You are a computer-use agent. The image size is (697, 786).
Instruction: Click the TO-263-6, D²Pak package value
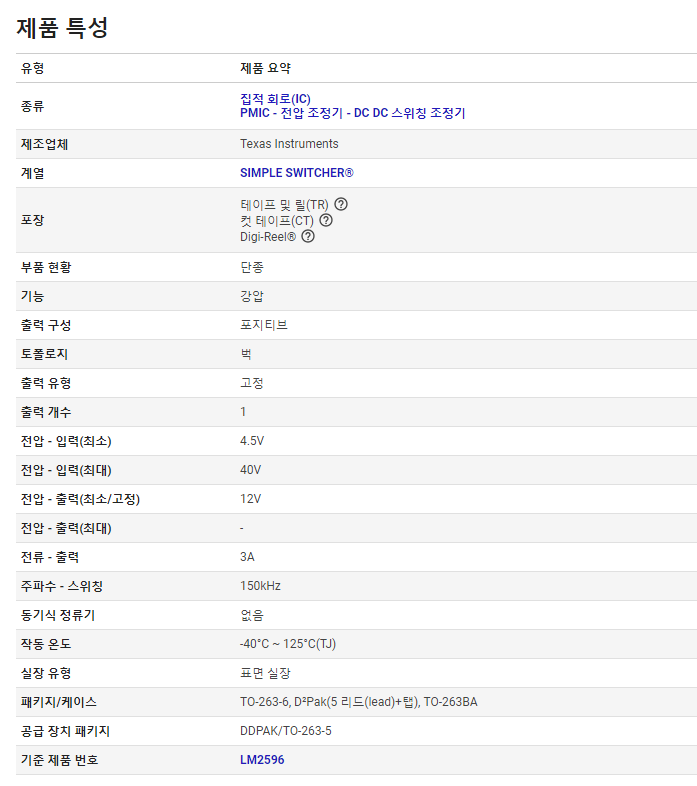359,702
